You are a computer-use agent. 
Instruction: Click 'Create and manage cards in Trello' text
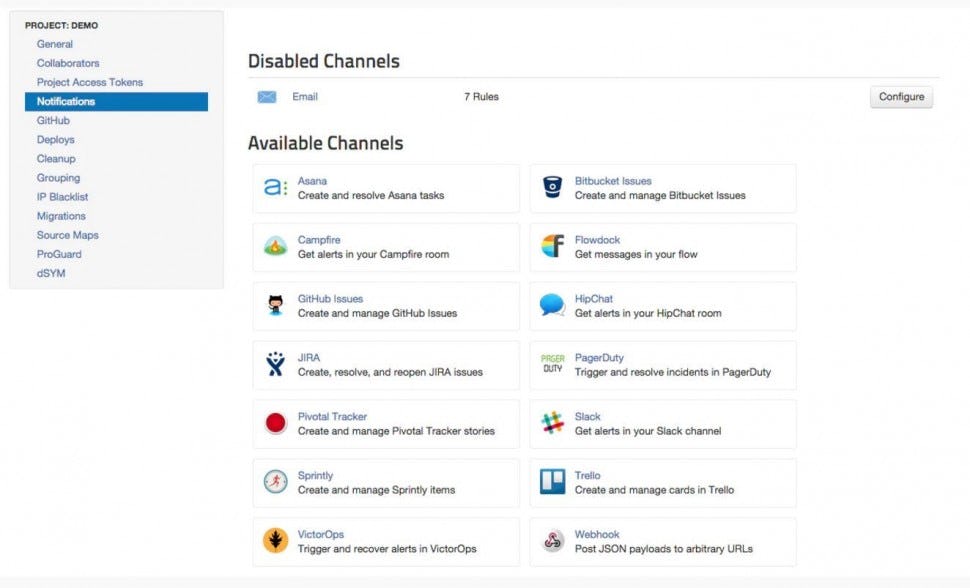[x=654, y=490]
